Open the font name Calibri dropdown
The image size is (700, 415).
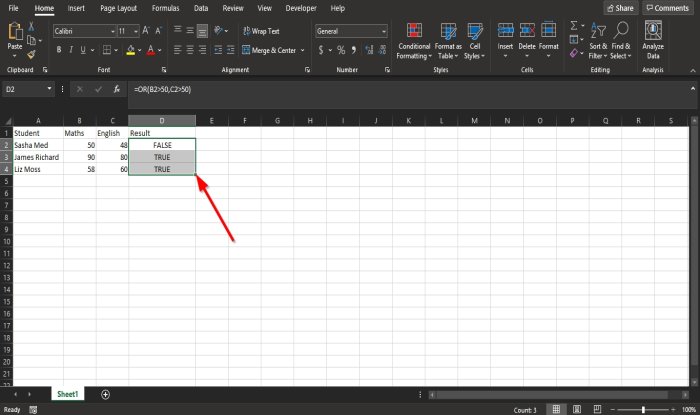pos(112,31)
